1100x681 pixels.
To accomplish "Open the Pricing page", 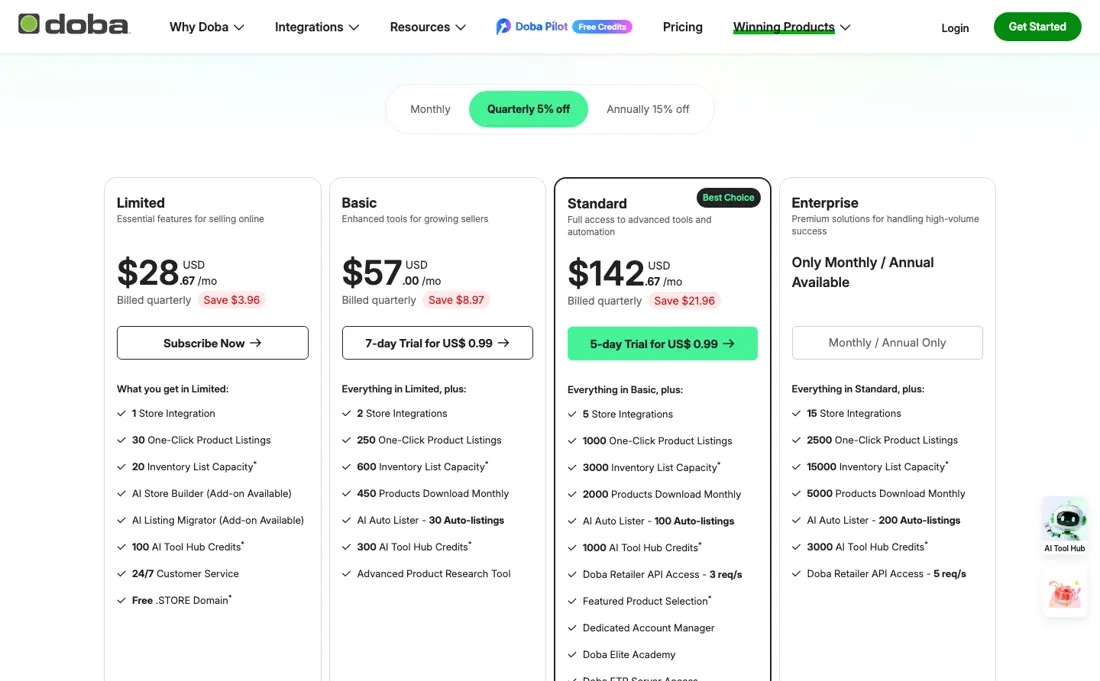I will point(683,27).
